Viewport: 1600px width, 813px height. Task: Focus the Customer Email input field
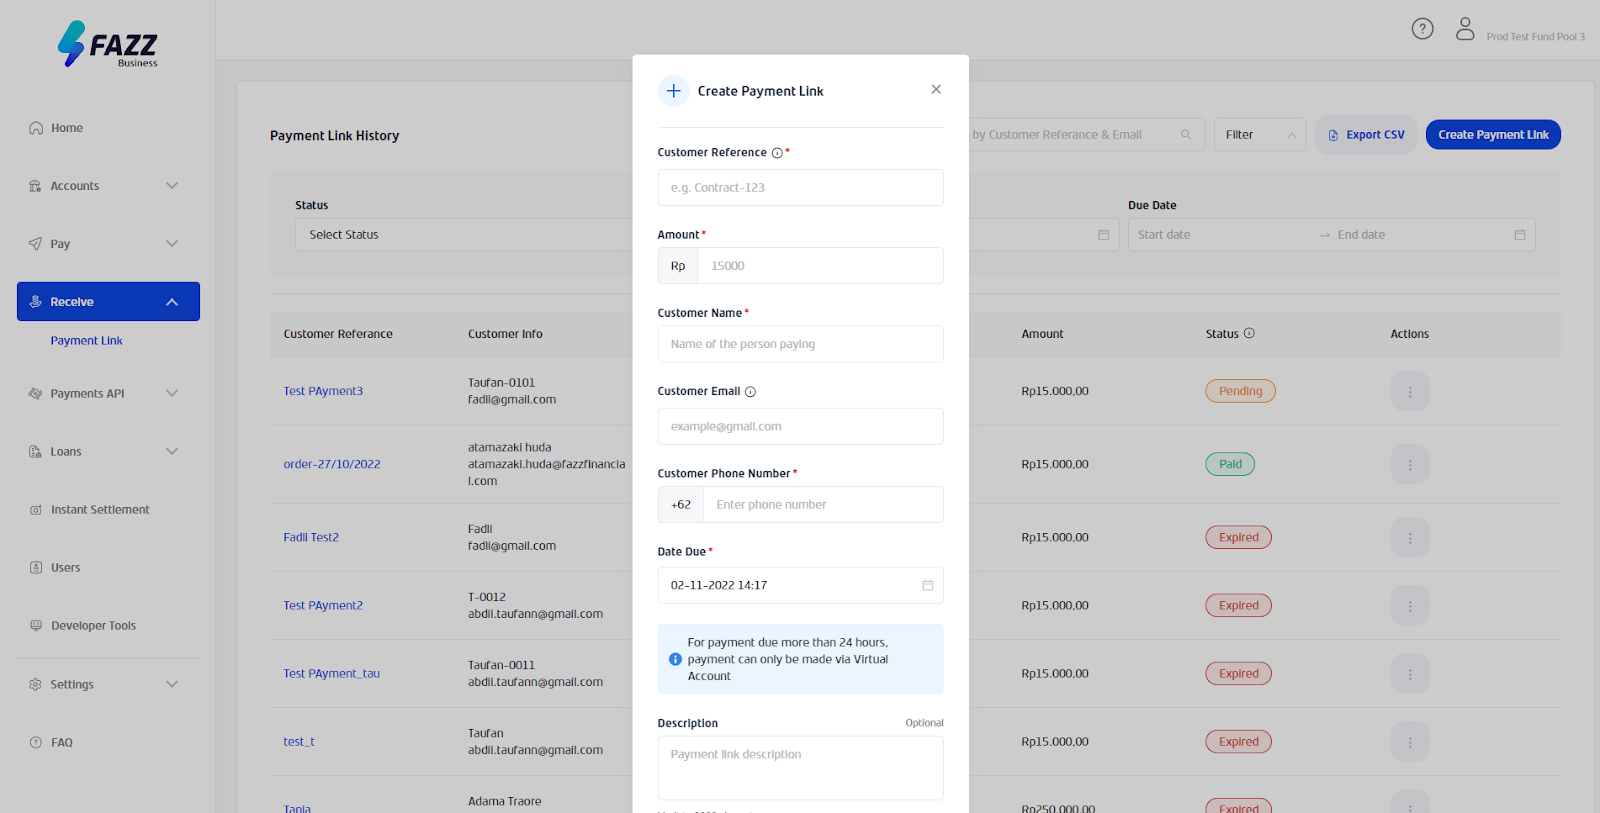[x=800, y=427]
